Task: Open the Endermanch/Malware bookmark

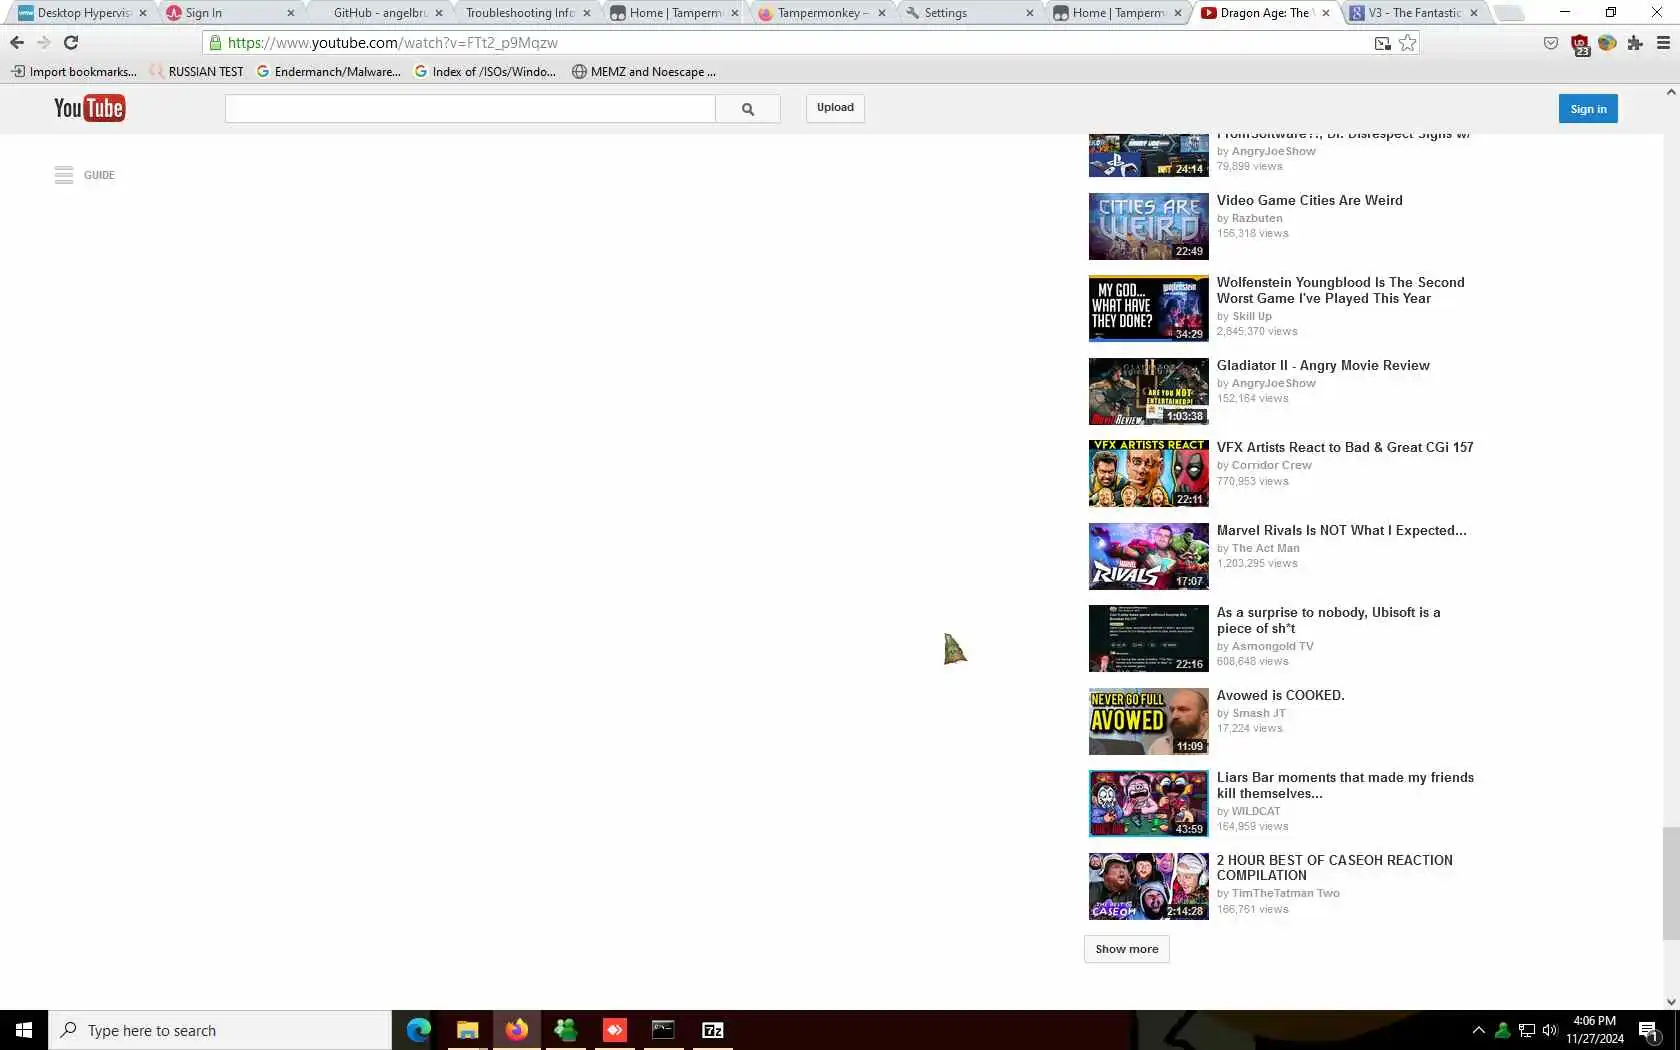Action: click(x=329, y=72)
